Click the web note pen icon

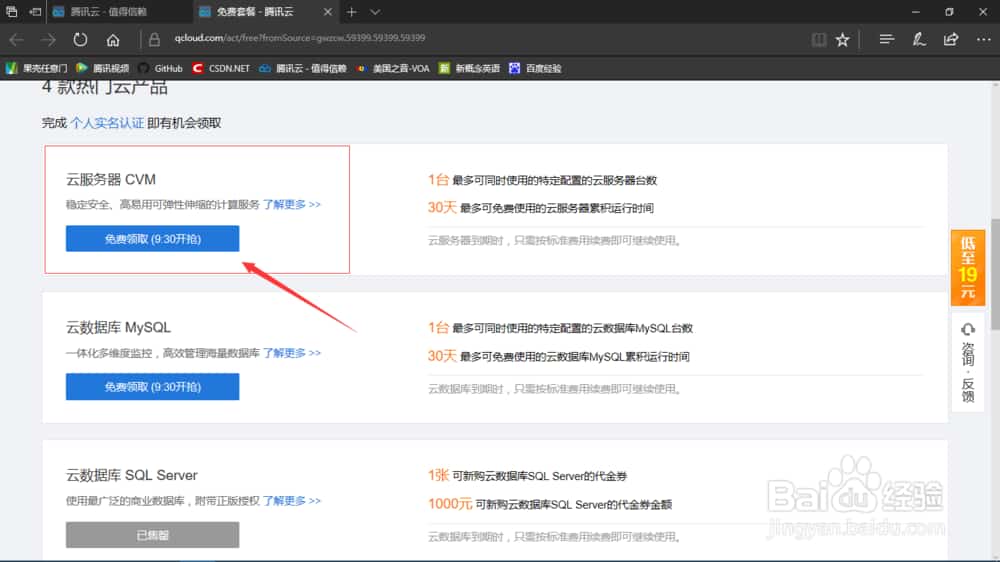point(918,40)
